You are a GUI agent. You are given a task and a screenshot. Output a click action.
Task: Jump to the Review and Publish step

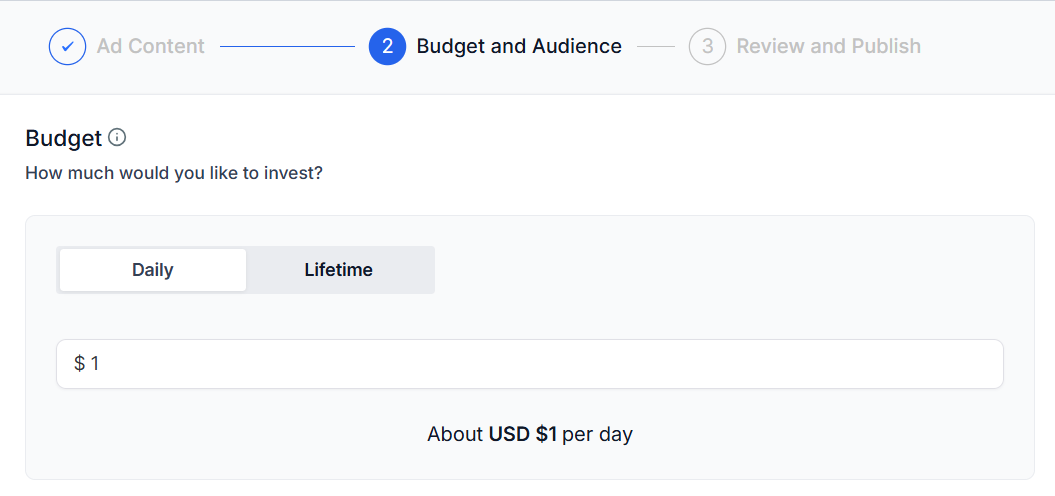coord(828,46)
